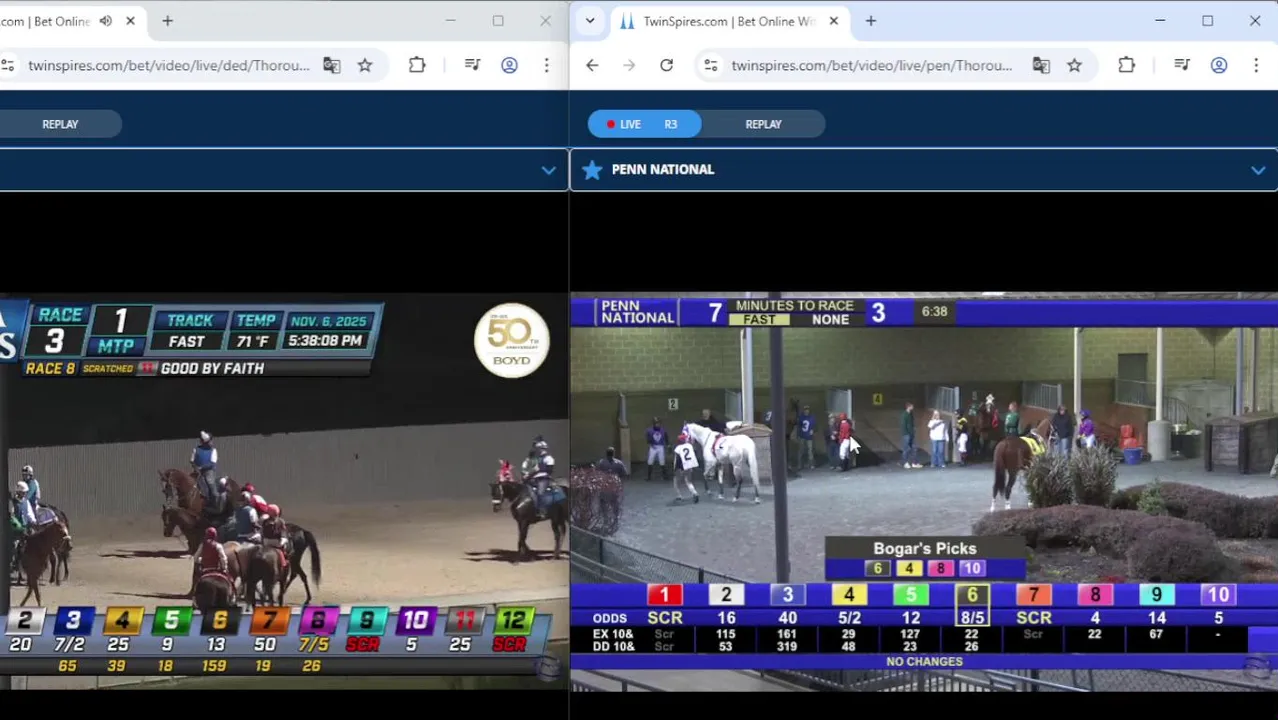Go forward in right browser window
Screen dimensions: 1278x720
pos(629,65)
